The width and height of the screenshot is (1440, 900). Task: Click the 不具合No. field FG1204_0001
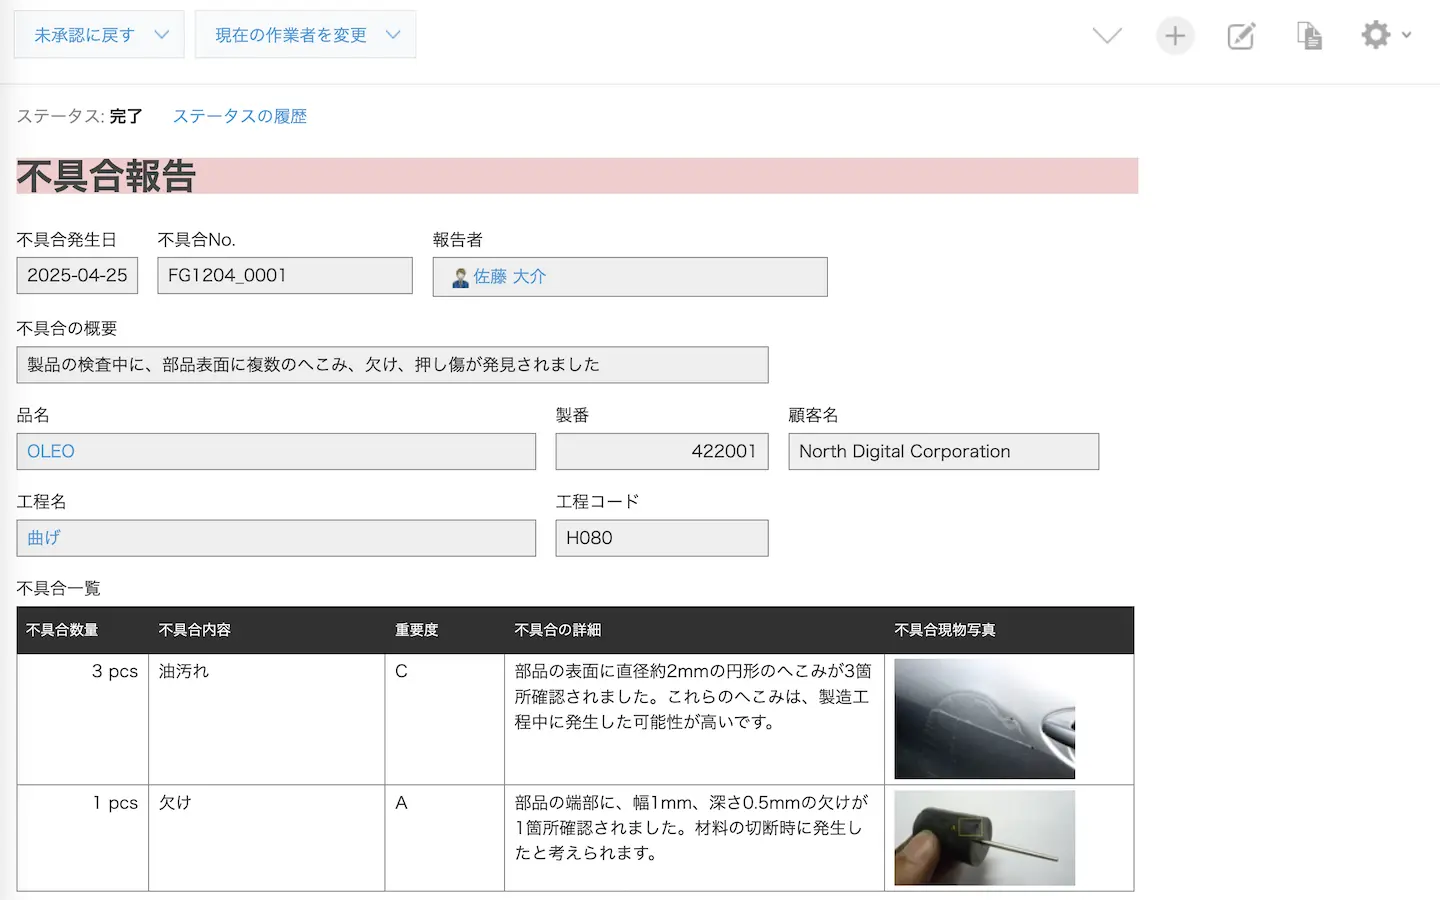pos(284,276)
